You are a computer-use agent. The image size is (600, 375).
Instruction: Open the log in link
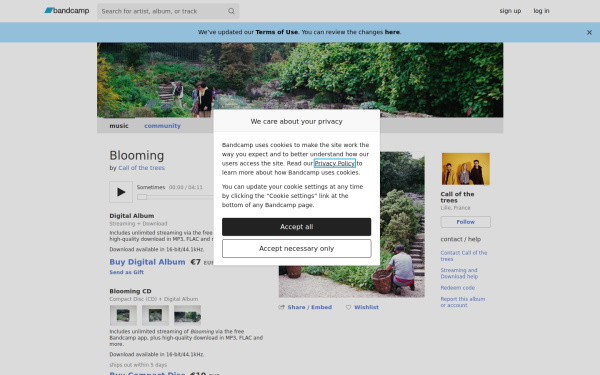coord(541,11)
